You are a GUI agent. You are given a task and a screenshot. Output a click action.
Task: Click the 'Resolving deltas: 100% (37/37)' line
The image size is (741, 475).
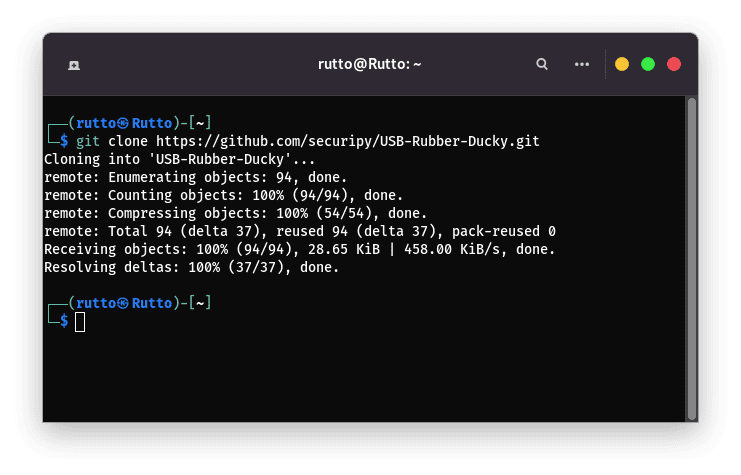191,267
